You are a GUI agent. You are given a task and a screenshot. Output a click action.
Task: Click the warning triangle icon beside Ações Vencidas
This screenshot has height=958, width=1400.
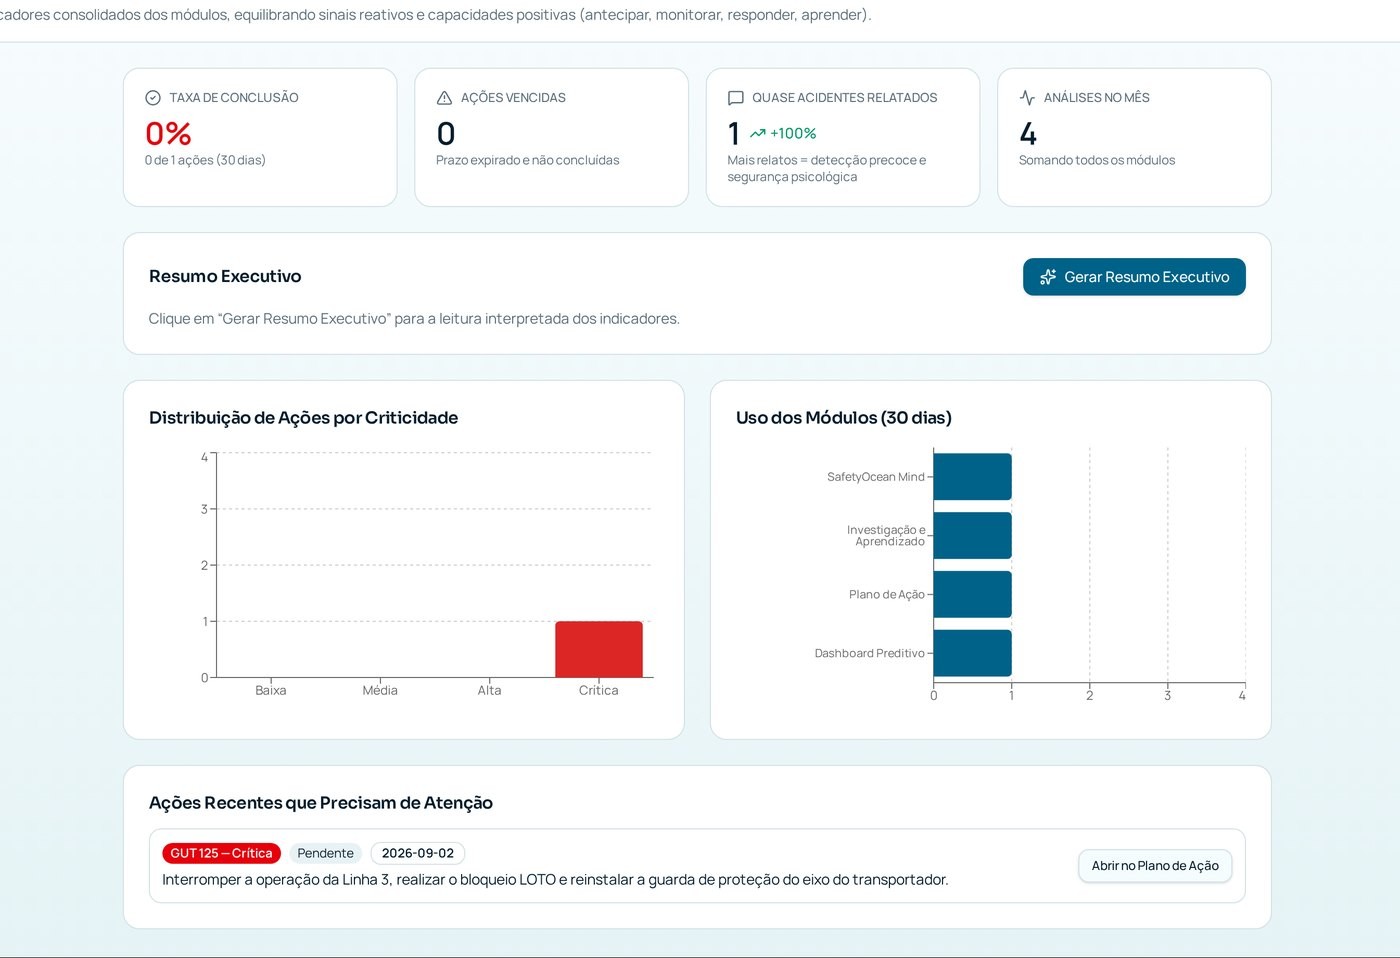coord(445,98)
